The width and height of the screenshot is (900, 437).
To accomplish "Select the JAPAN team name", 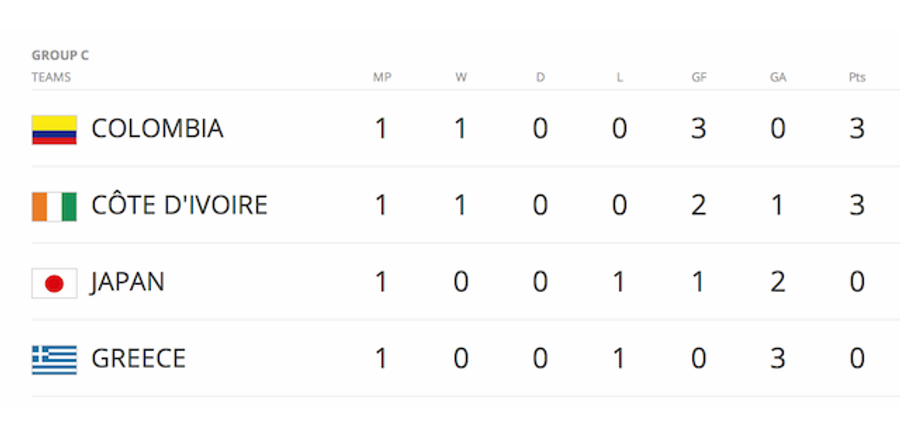I will pos(127,283).
